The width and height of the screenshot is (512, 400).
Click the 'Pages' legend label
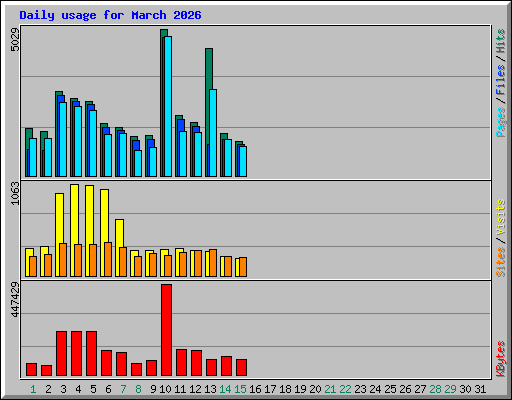point(500,122)
